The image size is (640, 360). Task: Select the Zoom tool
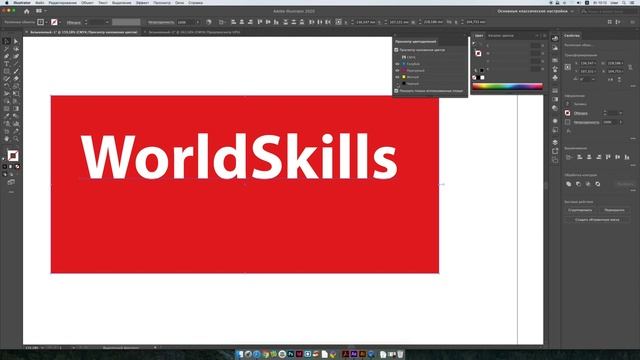[x=16, y=139]
